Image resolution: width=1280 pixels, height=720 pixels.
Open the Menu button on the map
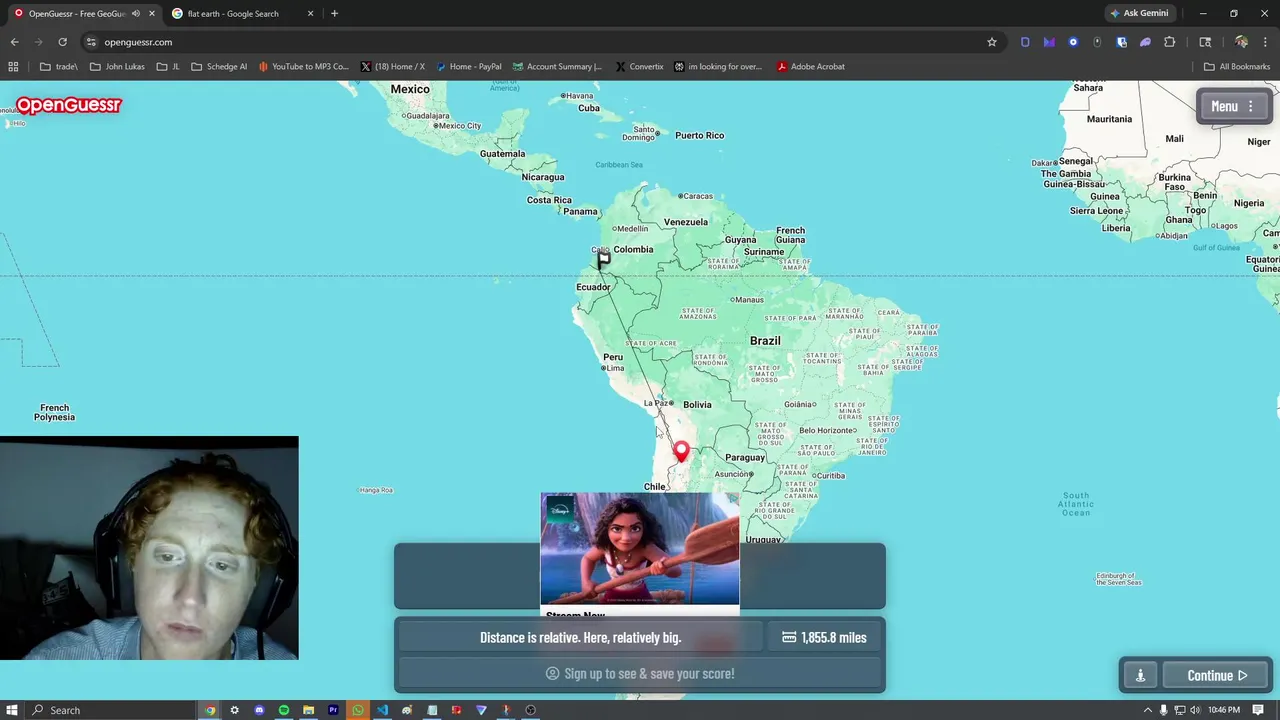tap(1233, 106)
